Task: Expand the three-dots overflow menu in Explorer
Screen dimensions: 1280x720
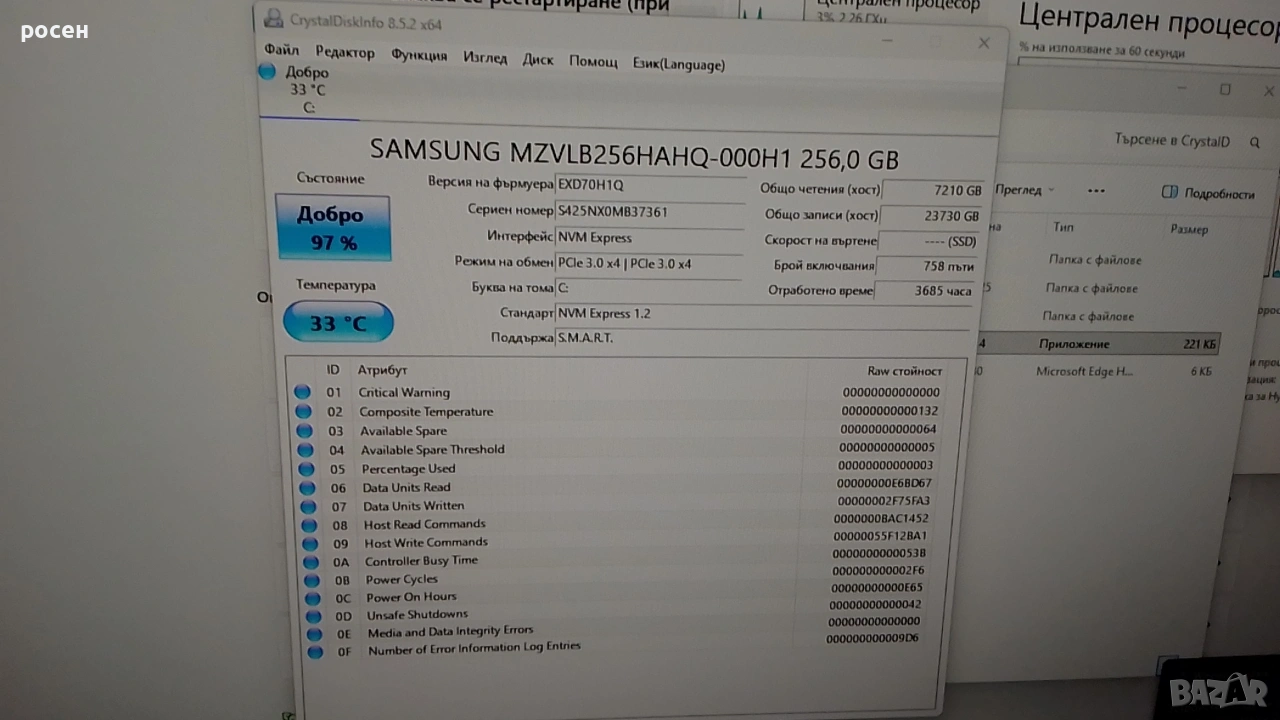Action: coord(1096,191)
